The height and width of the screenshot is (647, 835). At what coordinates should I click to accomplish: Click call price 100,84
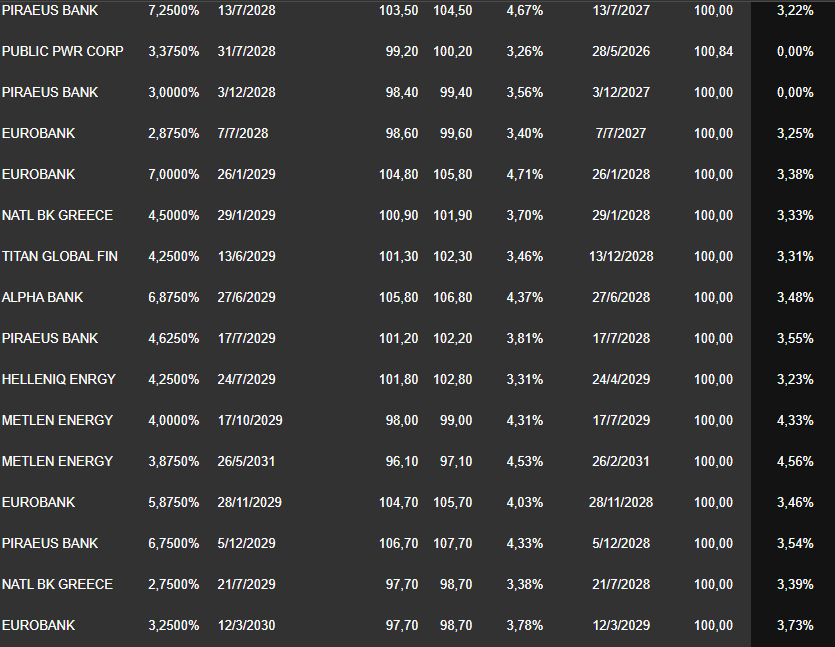(714, 51)
